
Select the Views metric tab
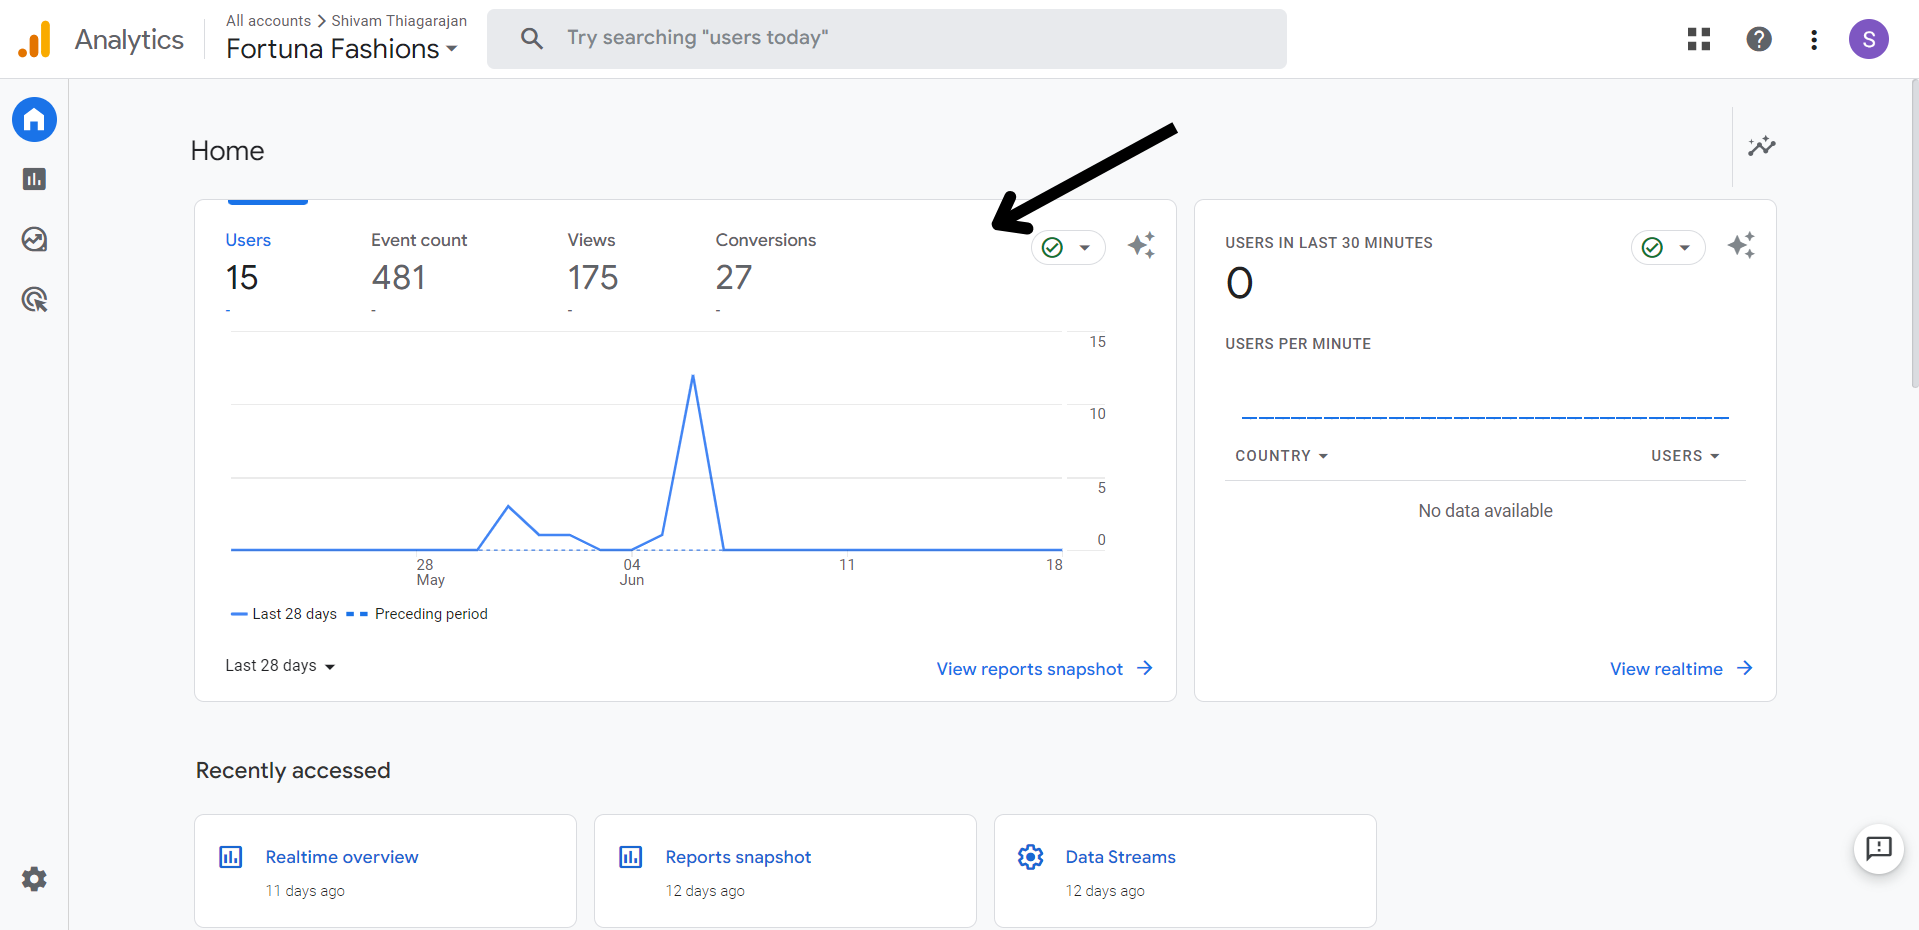591,240
